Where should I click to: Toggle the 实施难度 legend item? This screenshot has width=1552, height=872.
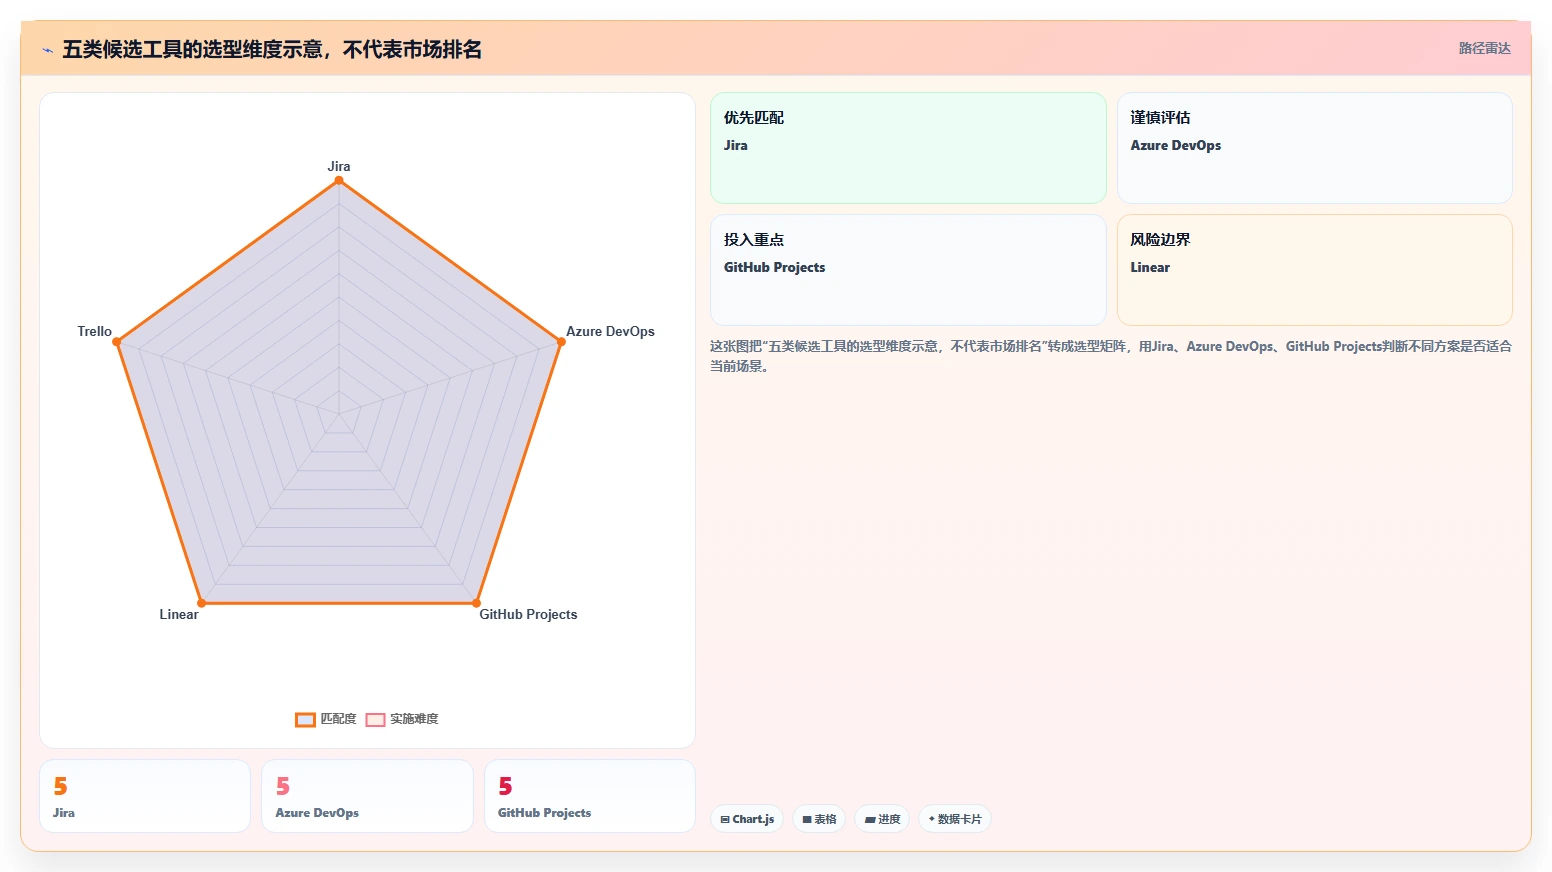pyautogui.click(x=402, y=719)
